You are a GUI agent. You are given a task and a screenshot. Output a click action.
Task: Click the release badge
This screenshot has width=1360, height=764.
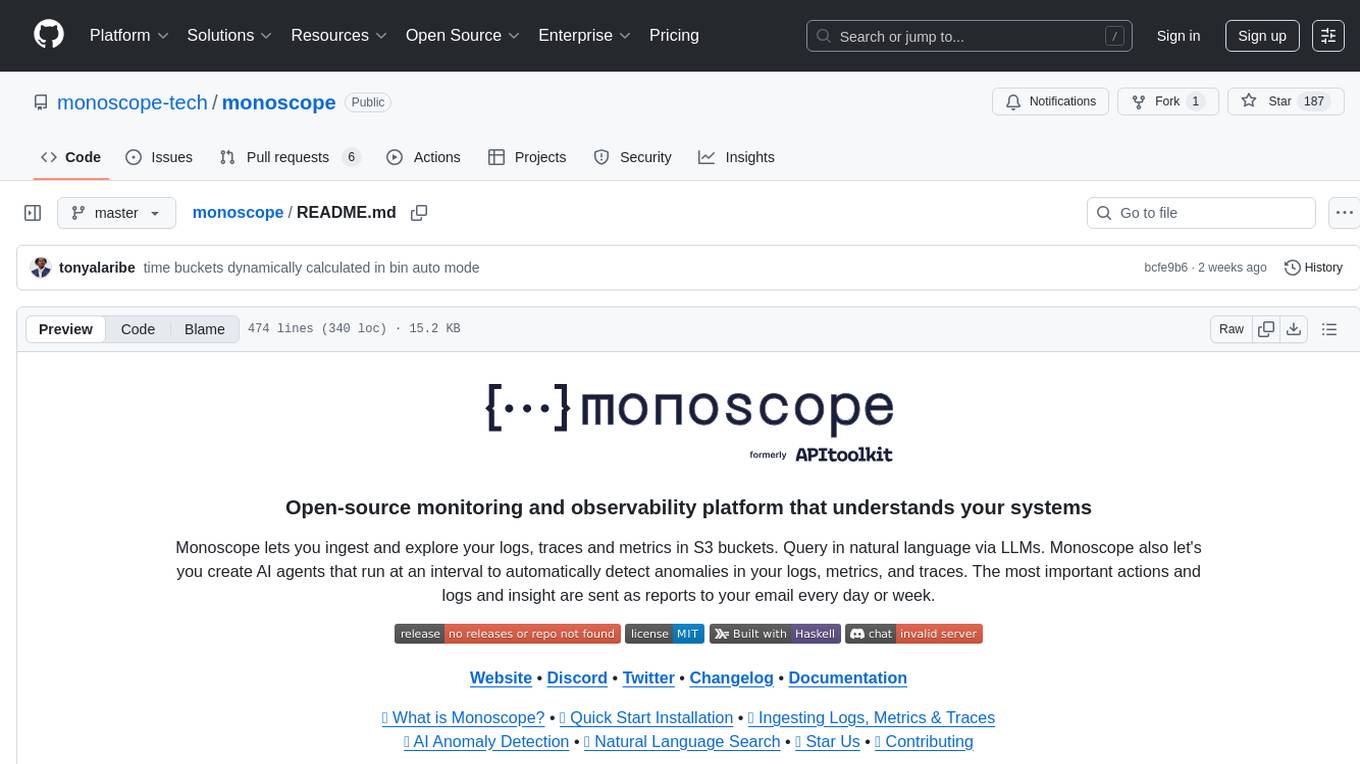506,633
